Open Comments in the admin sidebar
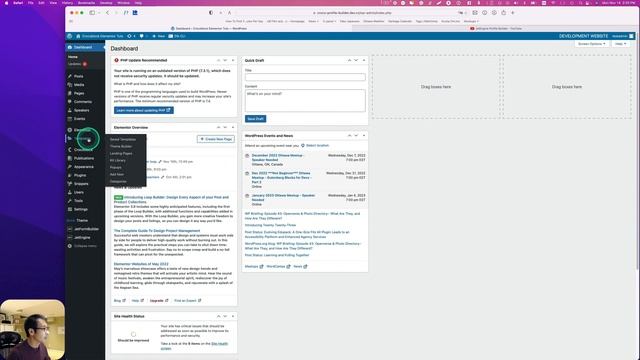This screenshot has height=360, width=640. (x=82, y=102)
